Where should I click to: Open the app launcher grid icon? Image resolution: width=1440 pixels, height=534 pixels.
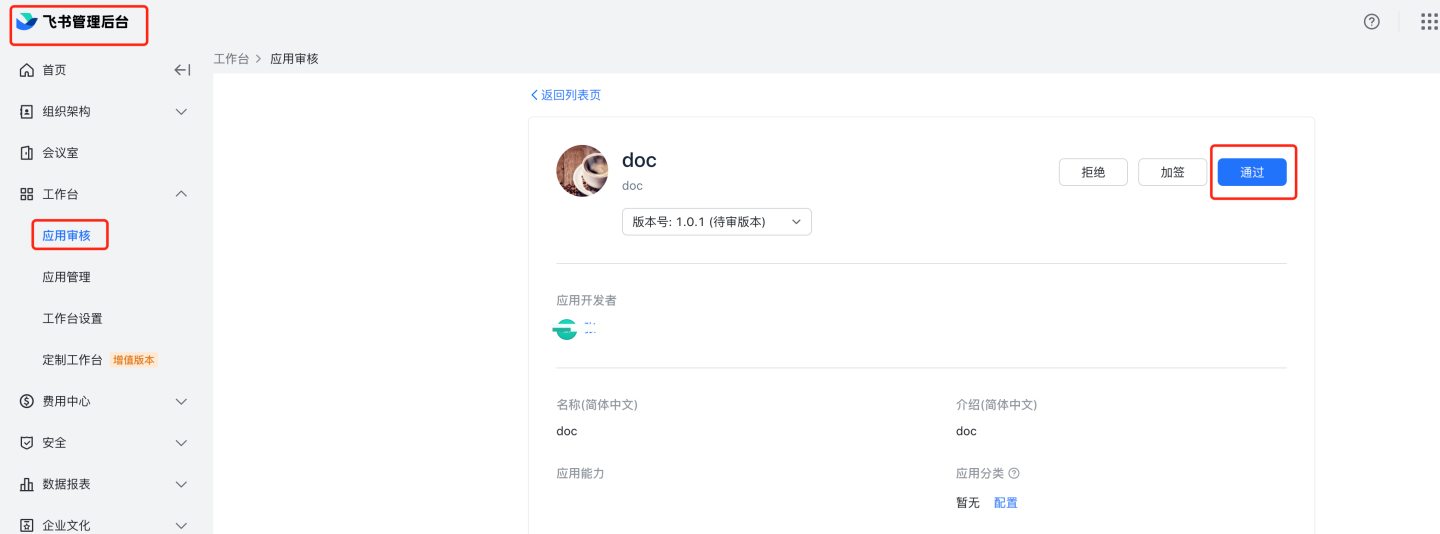coord(1429,22)
